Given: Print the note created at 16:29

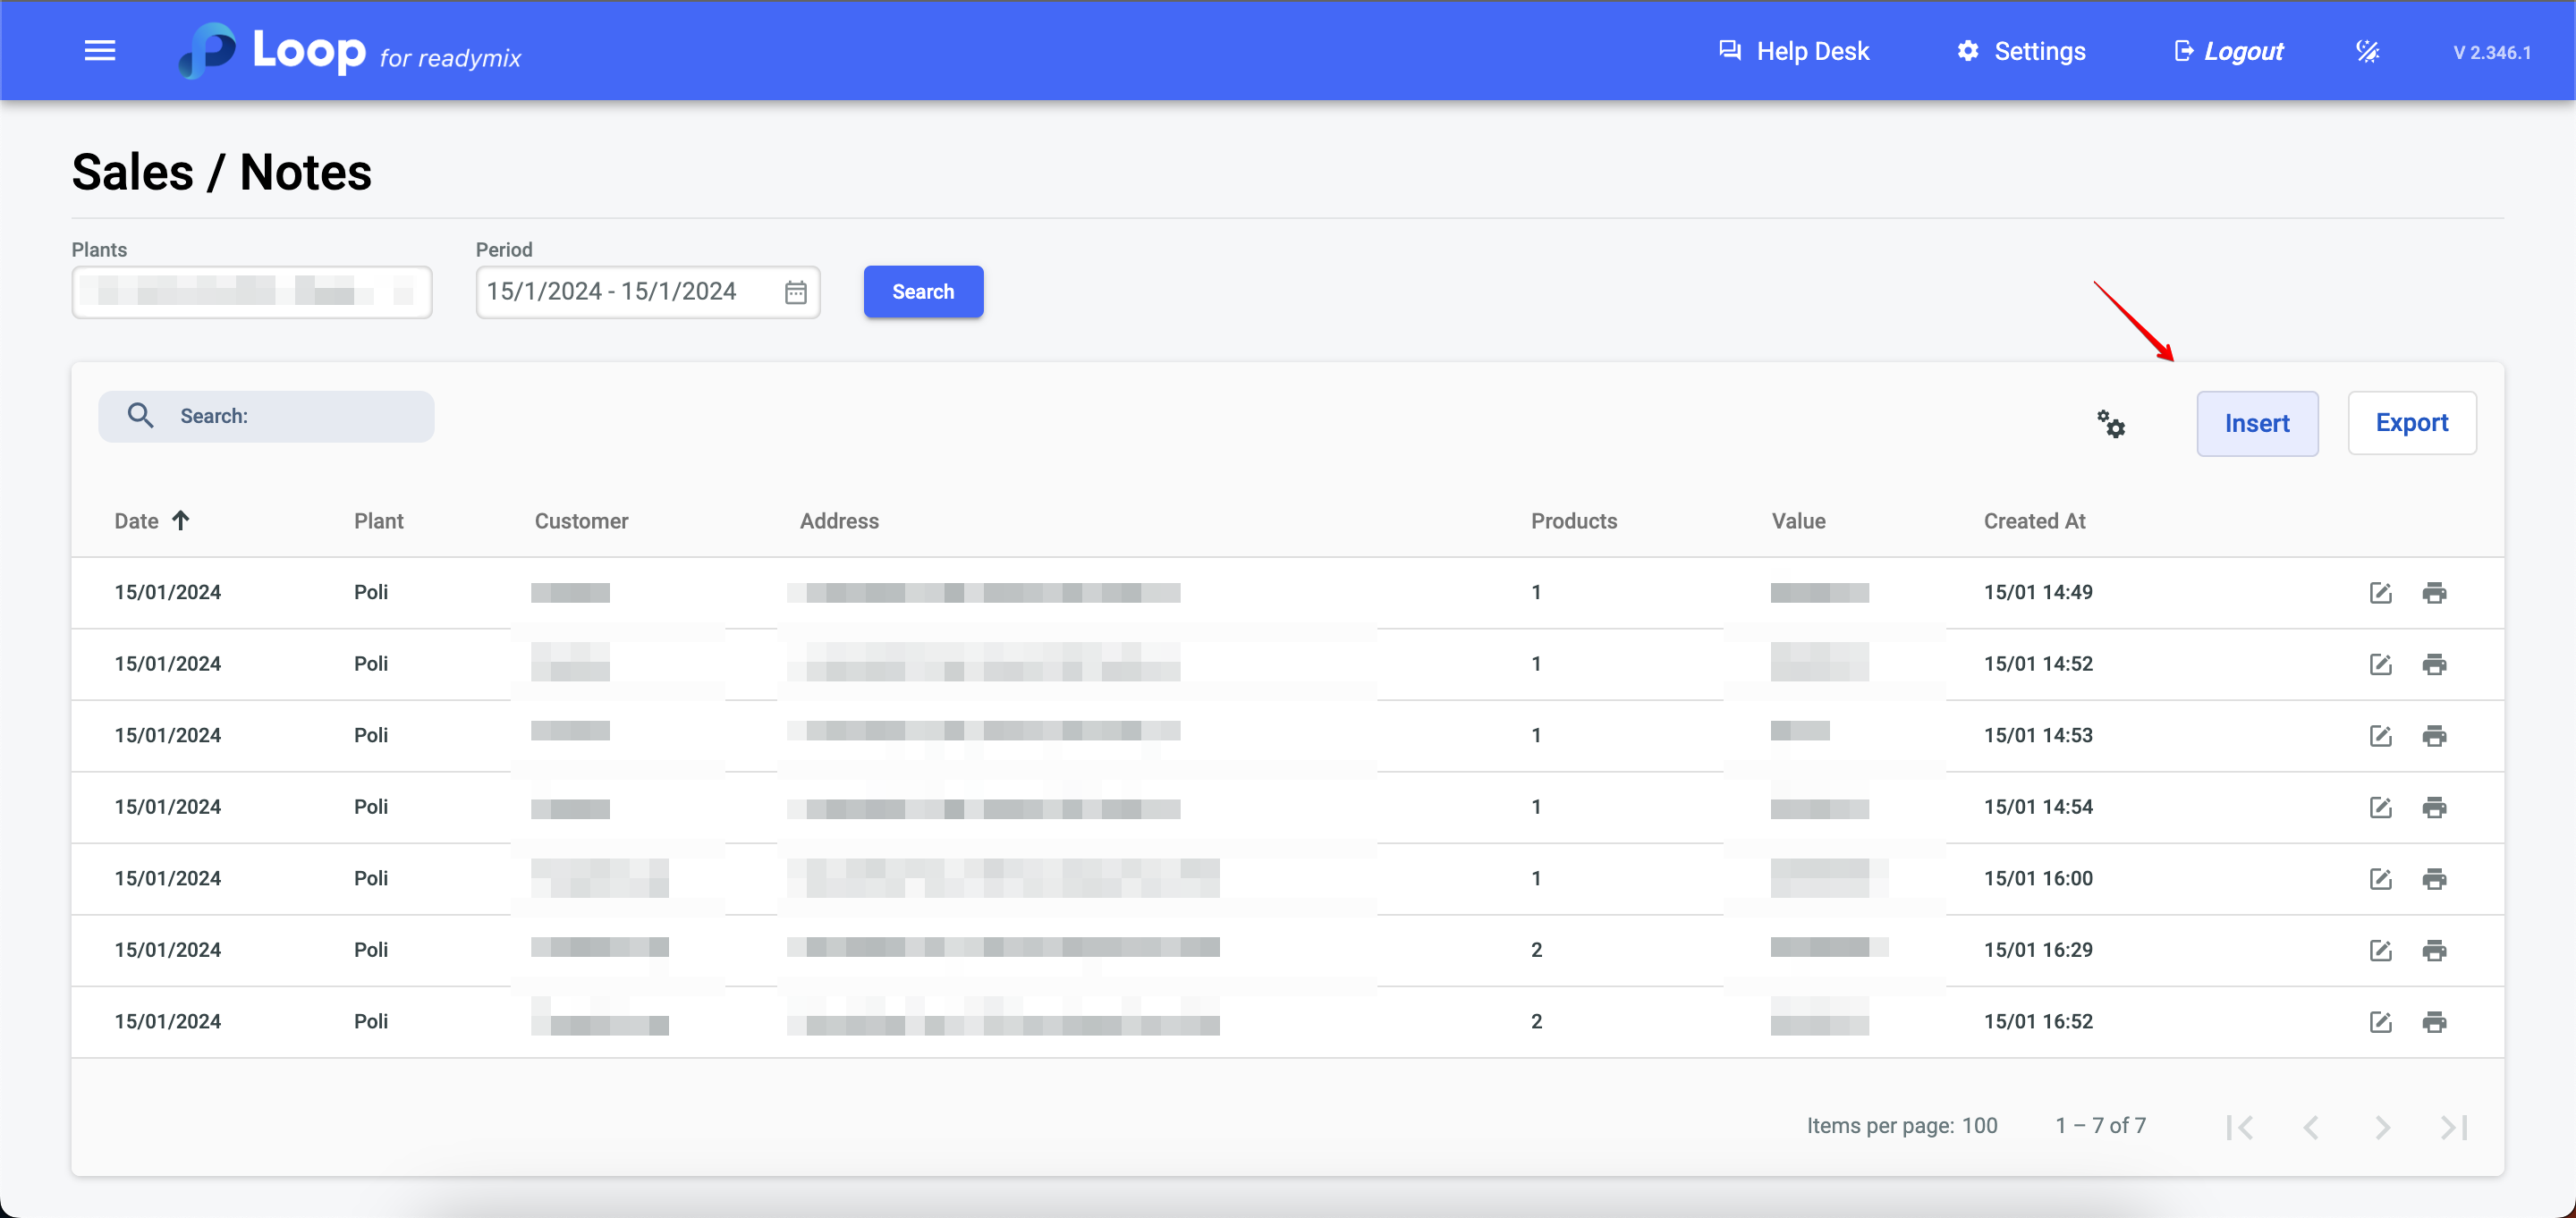Looking at the screenshot, I should (2434, 950).
